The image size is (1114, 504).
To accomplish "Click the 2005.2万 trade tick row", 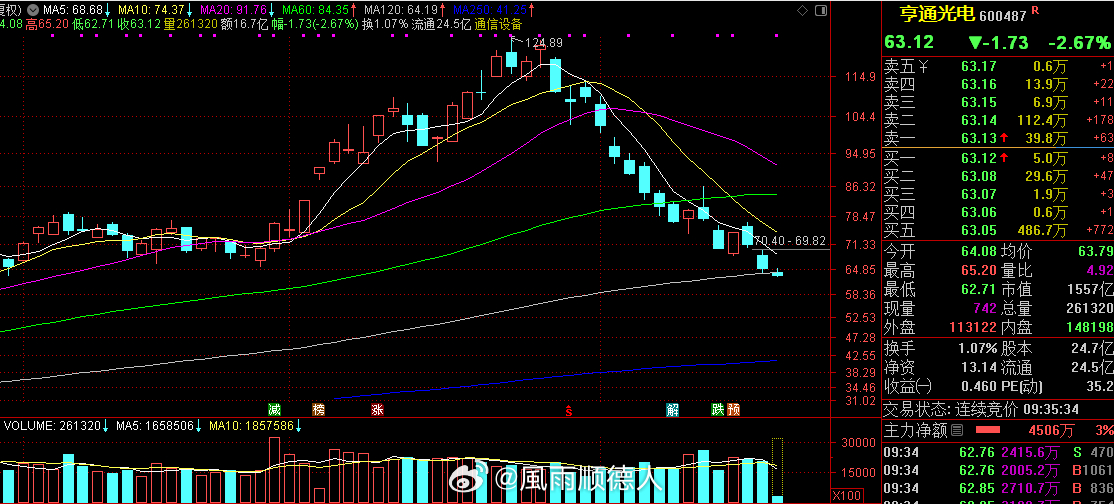I will [998, 469].
